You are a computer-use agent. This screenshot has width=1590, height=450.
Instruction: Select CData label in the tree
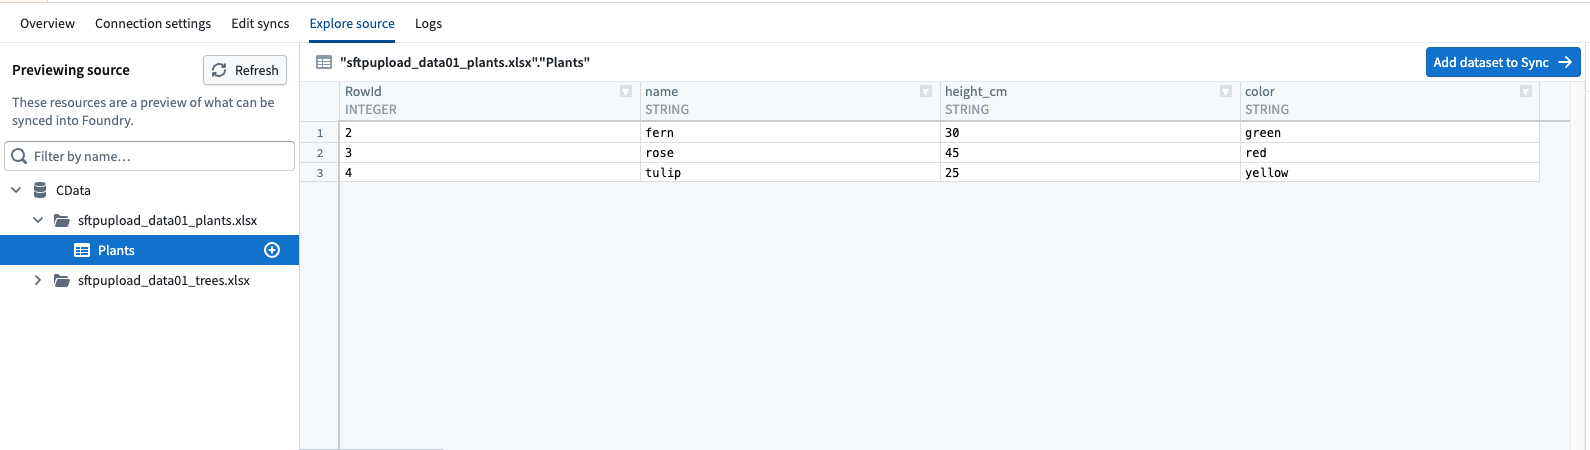coord(73,190)
